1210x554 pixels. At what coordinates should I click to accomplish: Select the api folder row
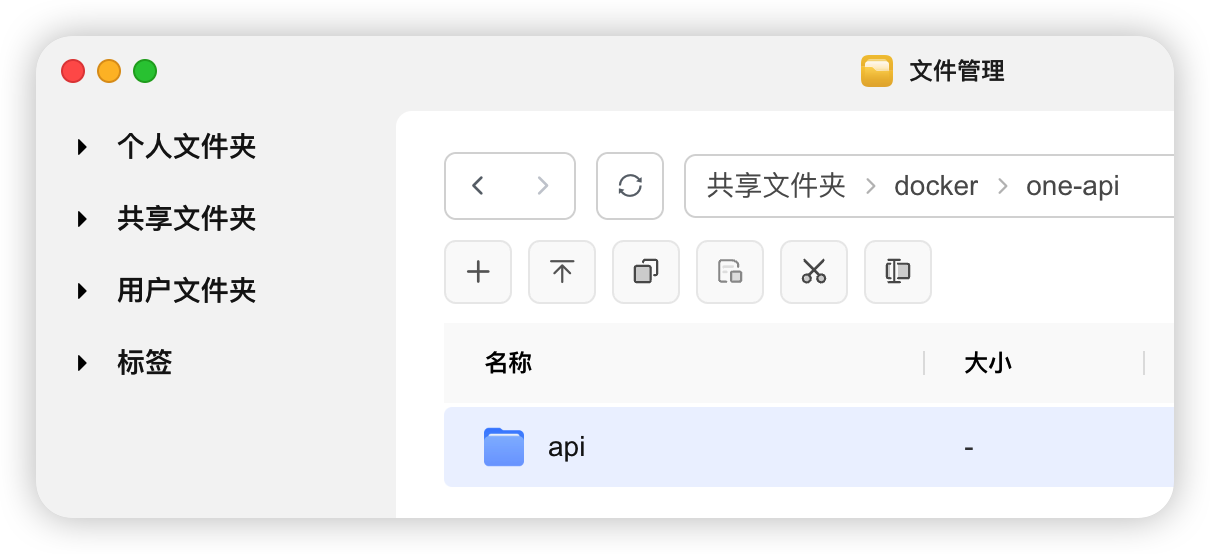click(x=700, y=447)
